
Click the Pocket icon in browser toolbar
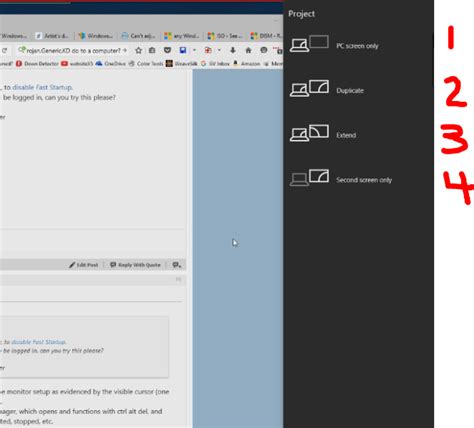167,50
